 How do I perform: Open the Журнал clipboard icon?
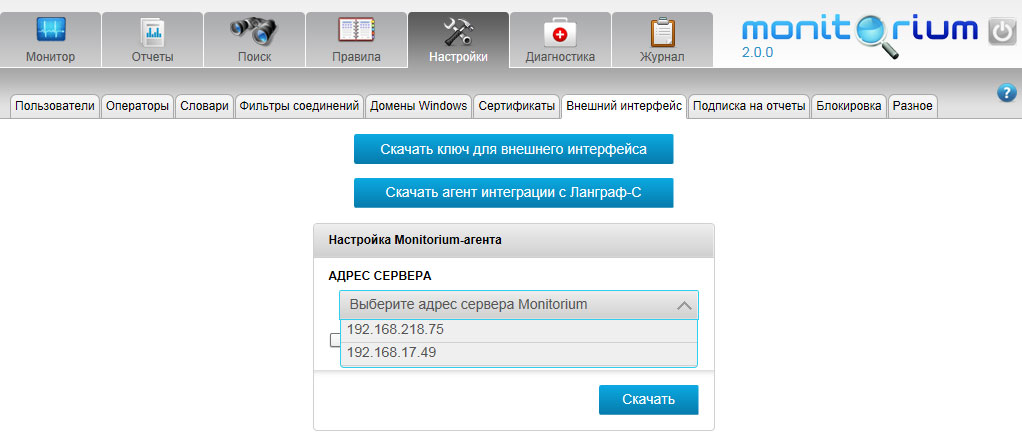pyautogui.click(x=662, y=31)
